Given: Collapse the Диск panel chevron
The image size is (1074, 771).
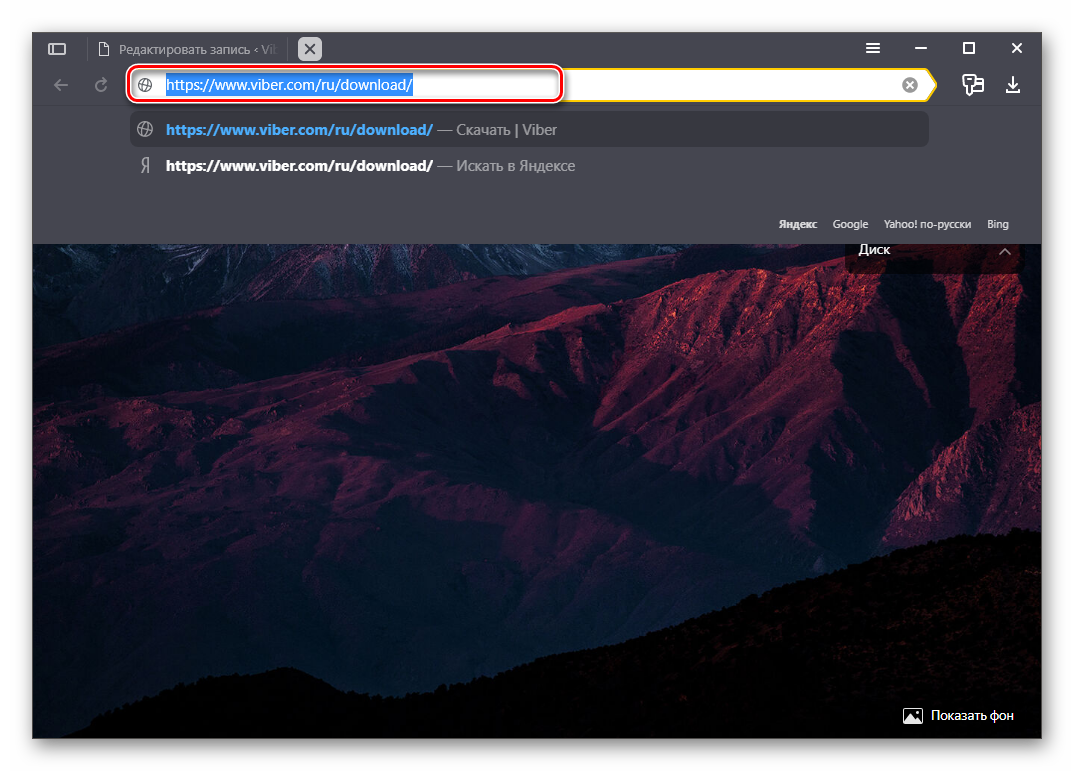Looking at the screenshot, I should 1005,251.
